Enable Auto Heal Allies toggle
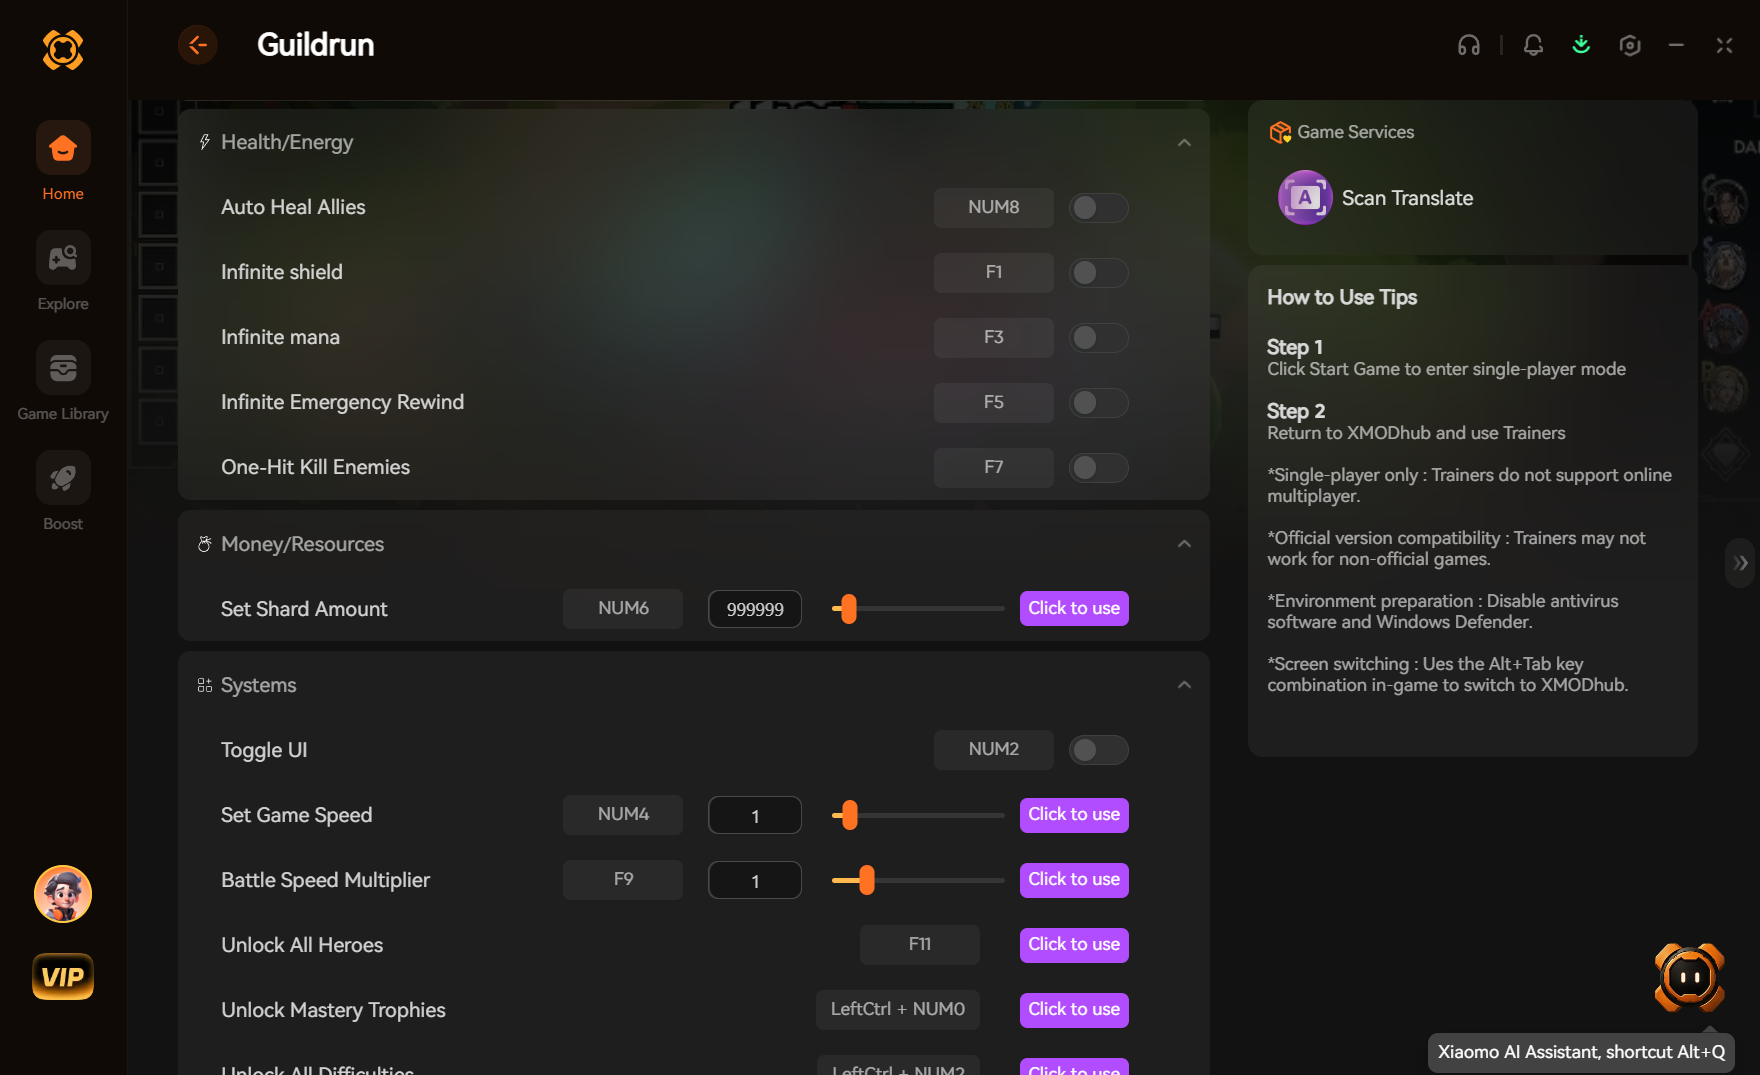The height and width of the screenshot is (1075, 1760). coord(1098,207)
